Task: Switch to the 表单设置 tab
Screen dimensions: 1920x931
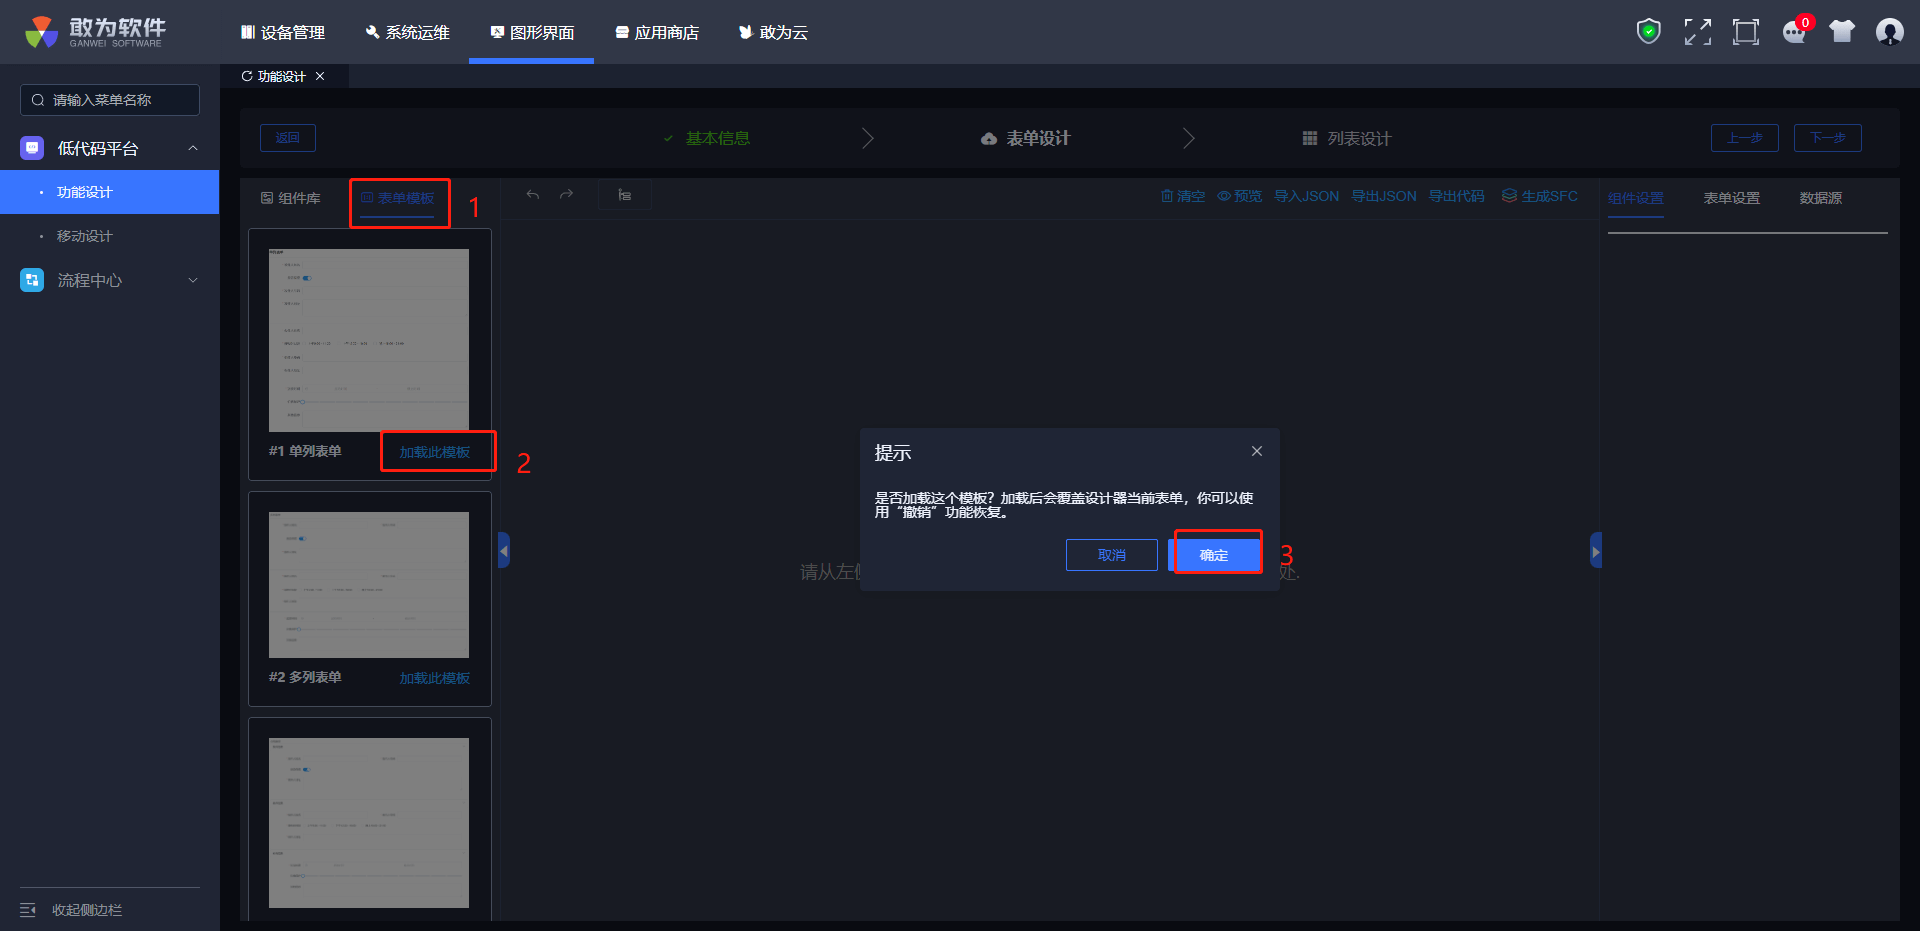Action: [x=1732, y=198]
